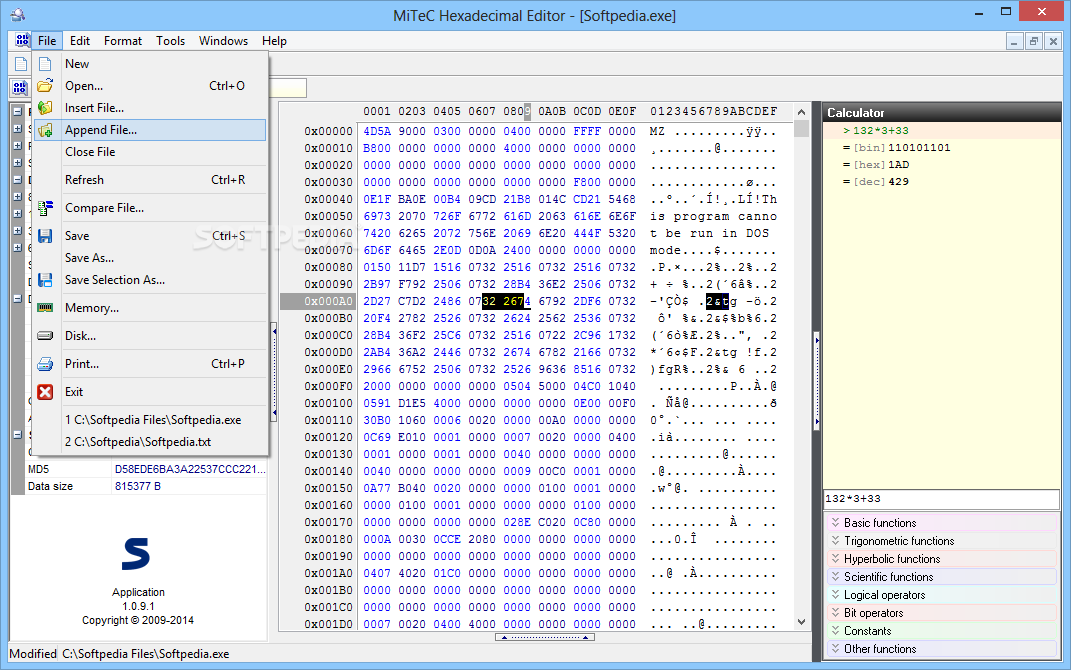Click offset row 0x00100
The width and height of the screenshot is (1071, 670).
[329, 403]
